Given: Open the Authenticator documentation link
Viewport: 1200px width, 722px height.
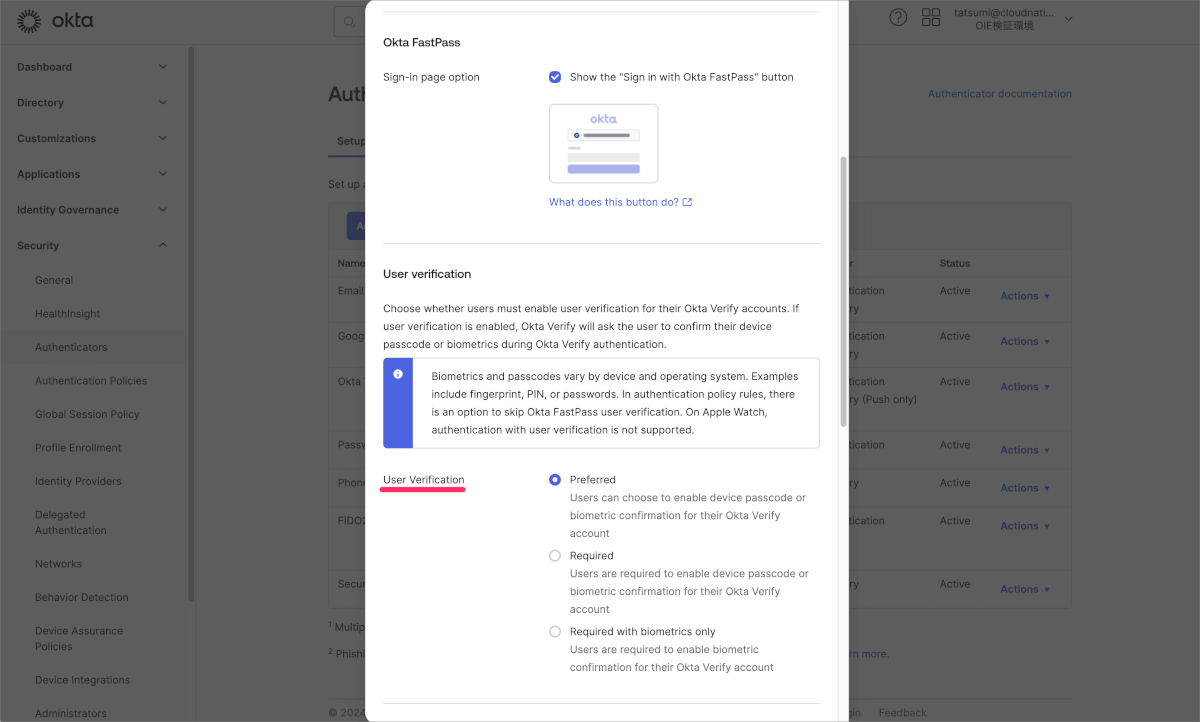Looking at the screenshot, I should point(1000,94).
